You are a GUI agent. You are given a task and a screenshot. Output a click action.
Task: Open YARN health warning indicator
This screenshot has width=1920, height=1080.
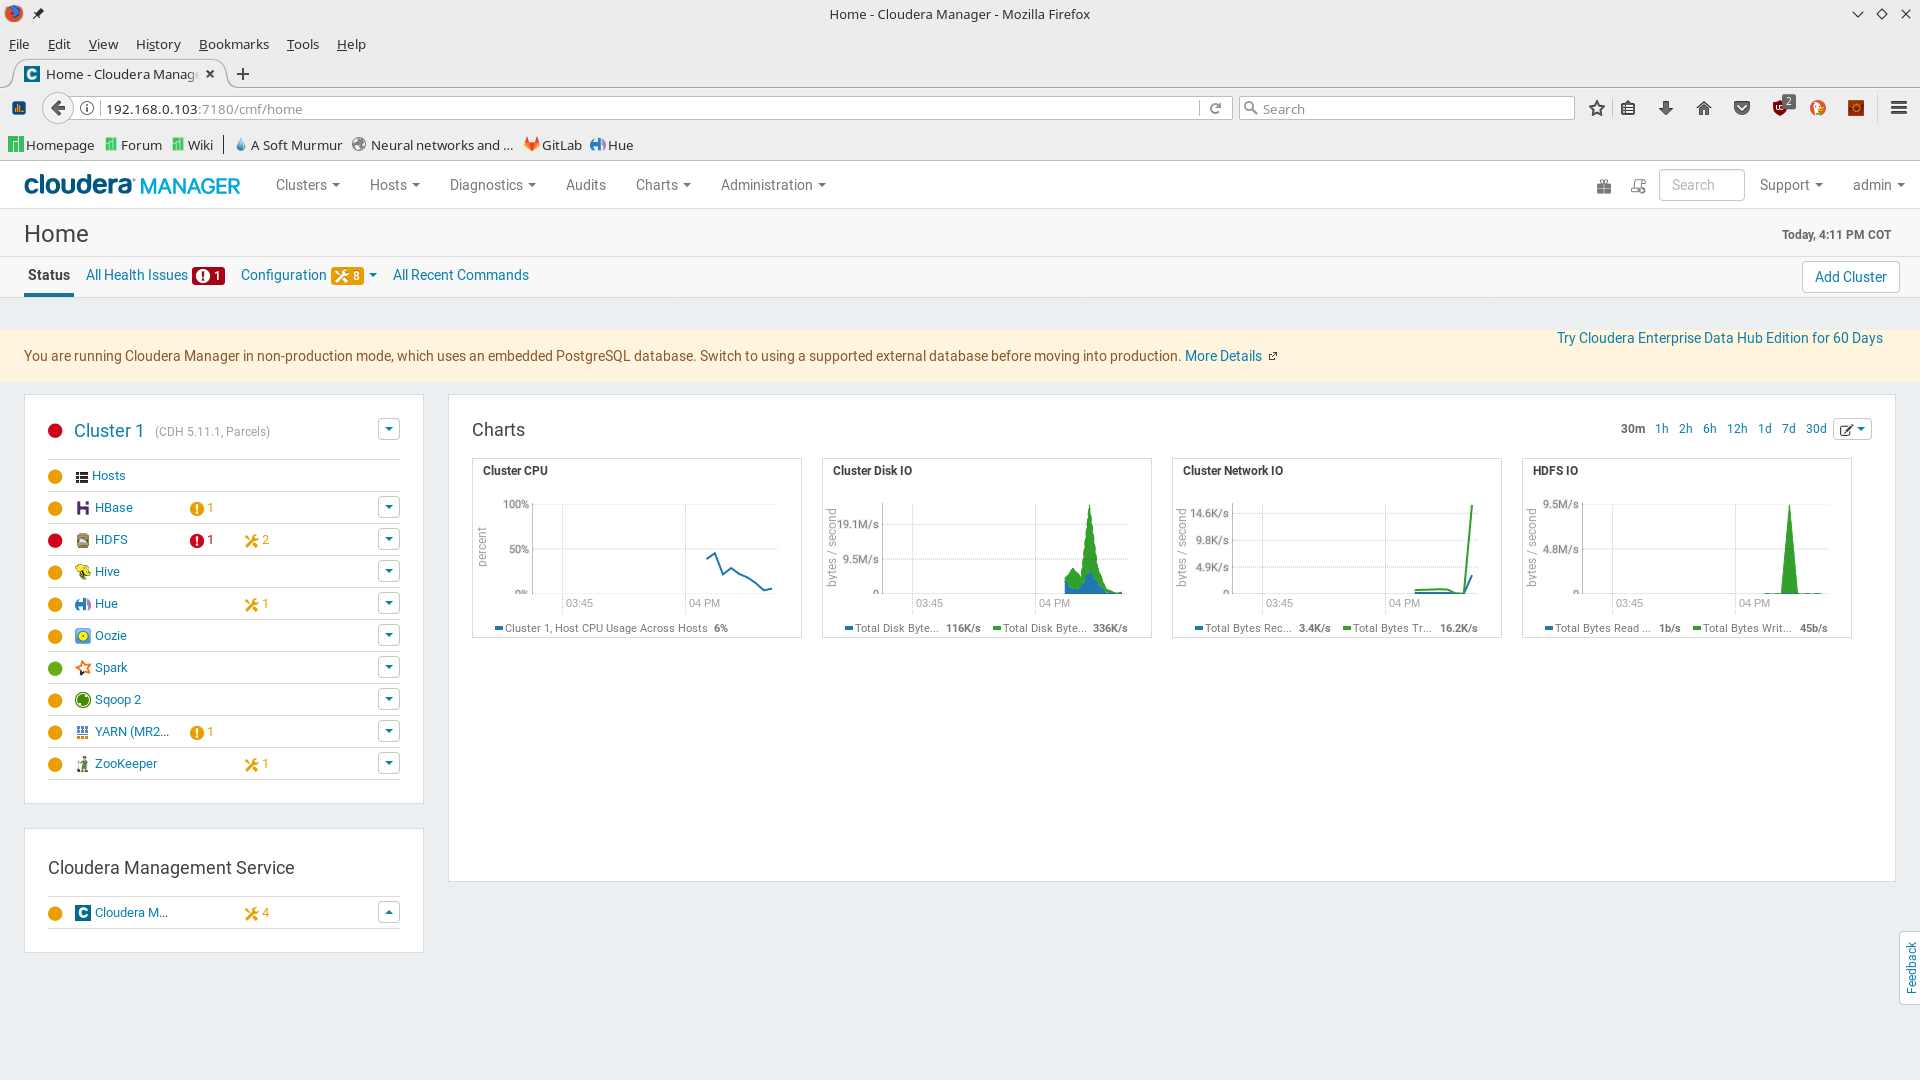pos(202,732)
